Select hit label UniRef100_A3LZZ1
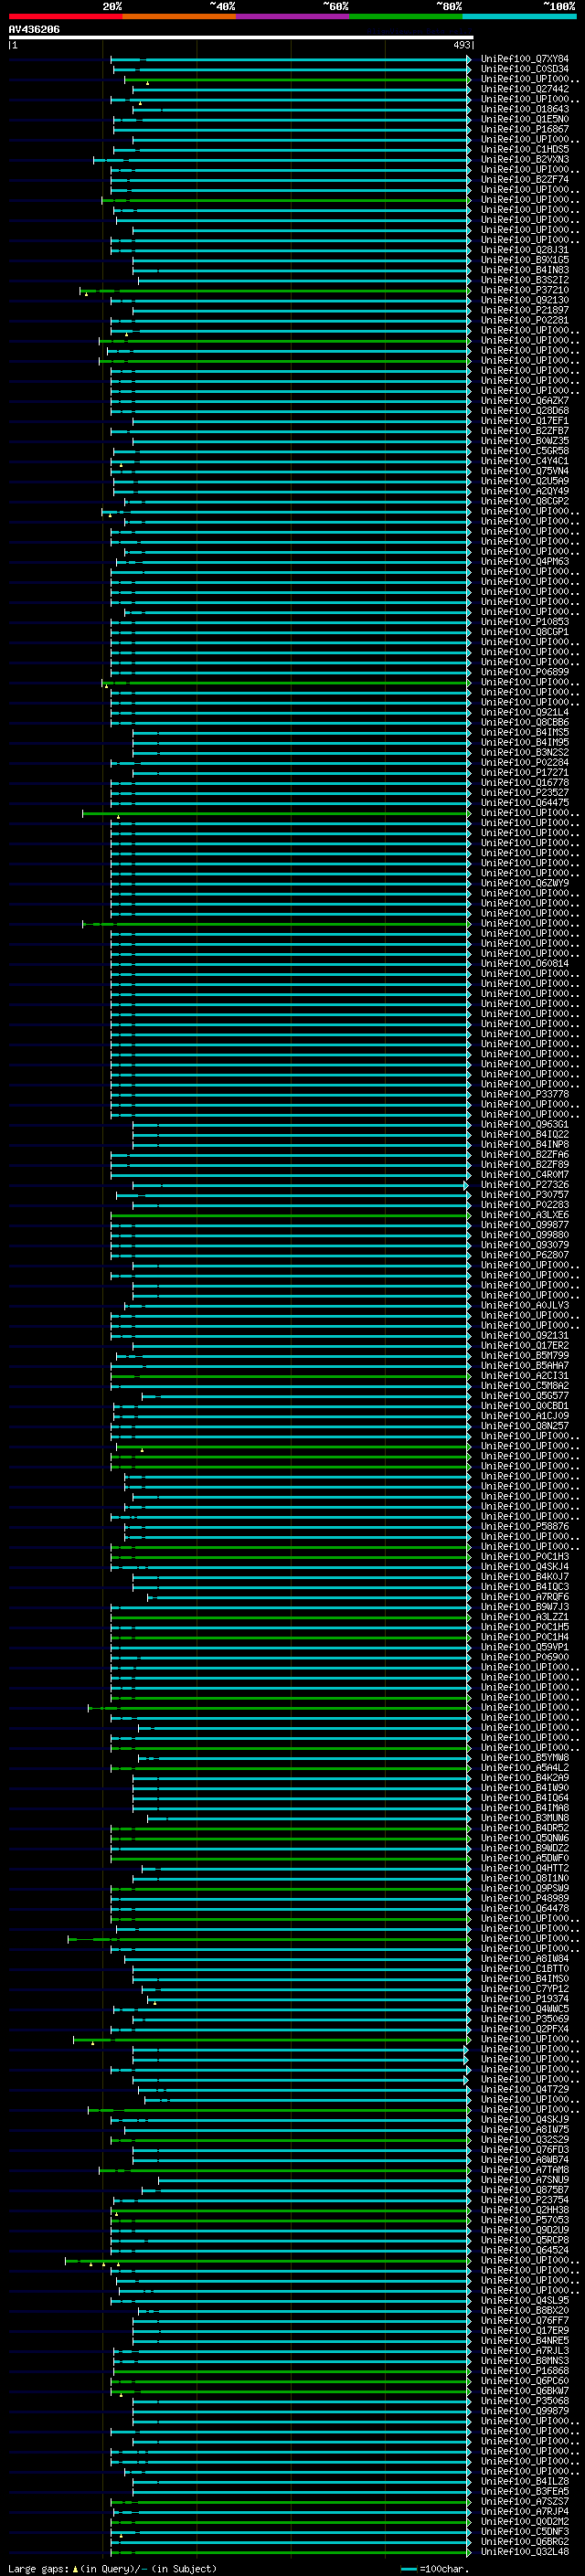The height and width of the screenshot is (2576, 585). pyautogui.click(x=525, y=1617)
